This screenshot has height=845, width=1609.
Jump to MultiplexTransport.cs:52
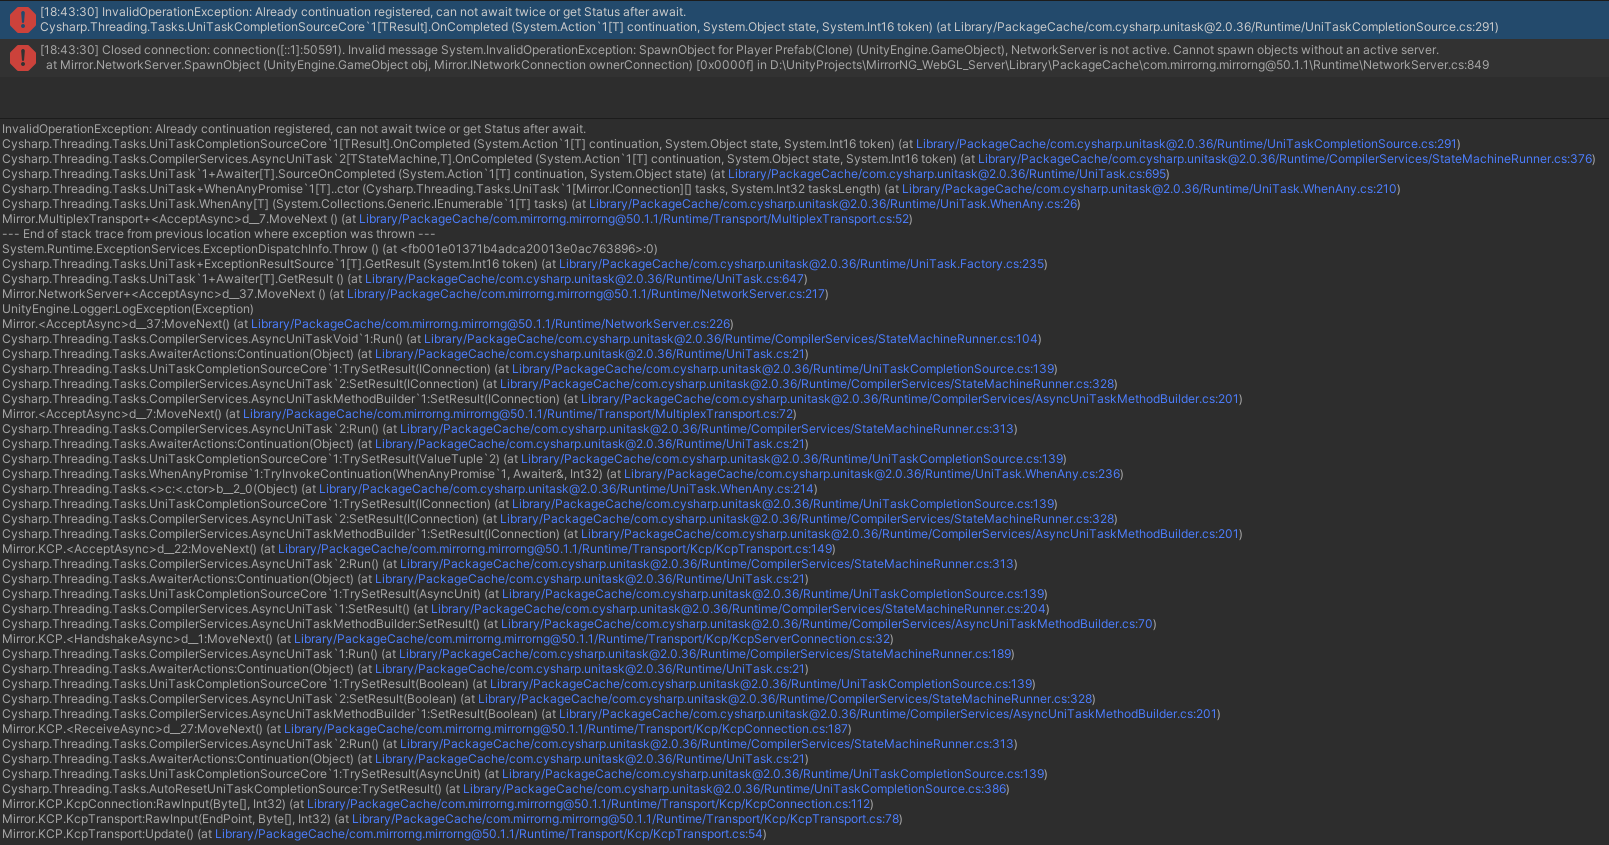(x=634, y=219)
